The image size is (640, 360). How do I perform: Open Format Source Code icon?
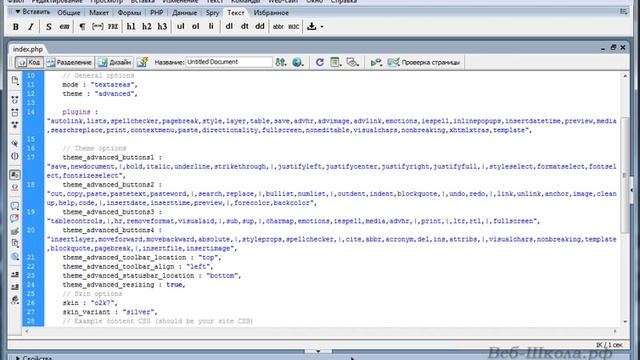pyautogui.click(x=15, y=300)
